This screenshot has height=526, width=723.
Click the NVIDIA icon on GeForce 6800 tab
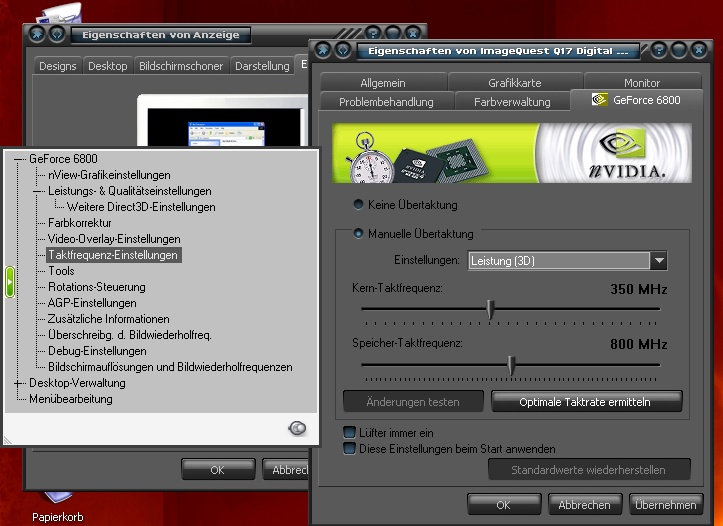(599, 100)
